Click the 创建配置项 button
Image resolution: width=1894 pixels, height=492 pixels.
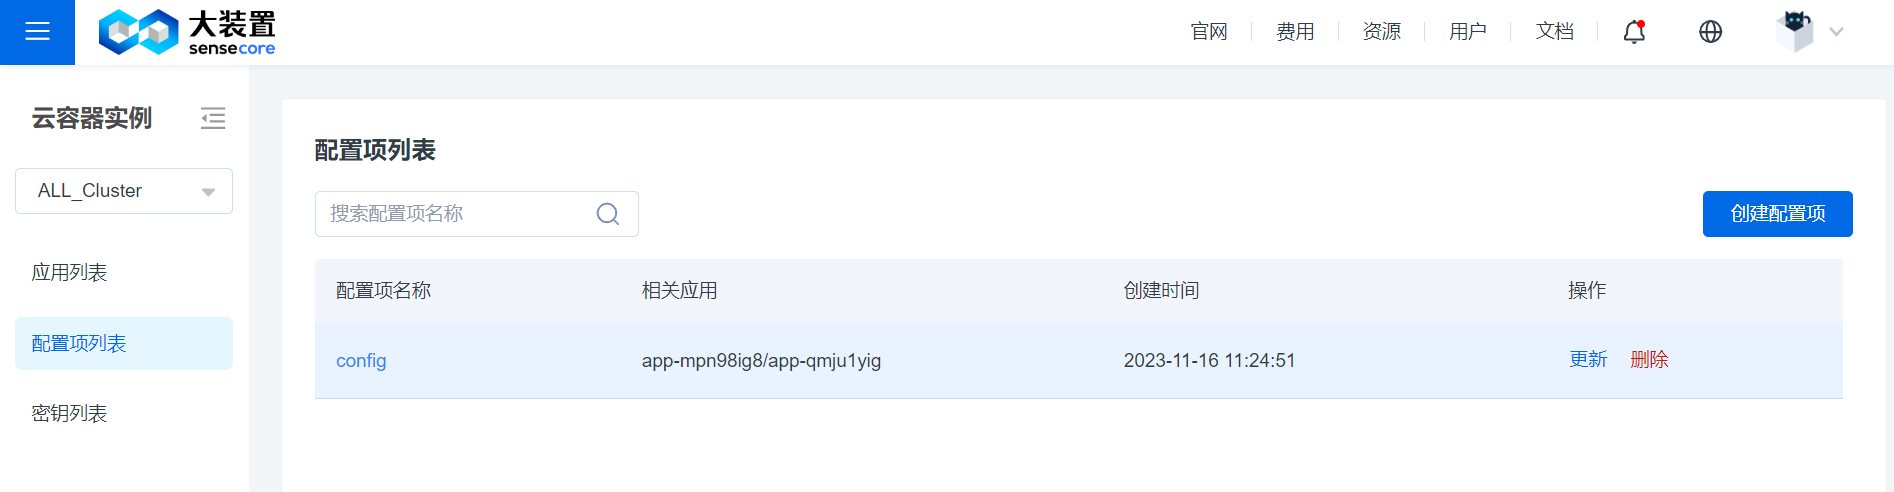tap(1777, 214)
